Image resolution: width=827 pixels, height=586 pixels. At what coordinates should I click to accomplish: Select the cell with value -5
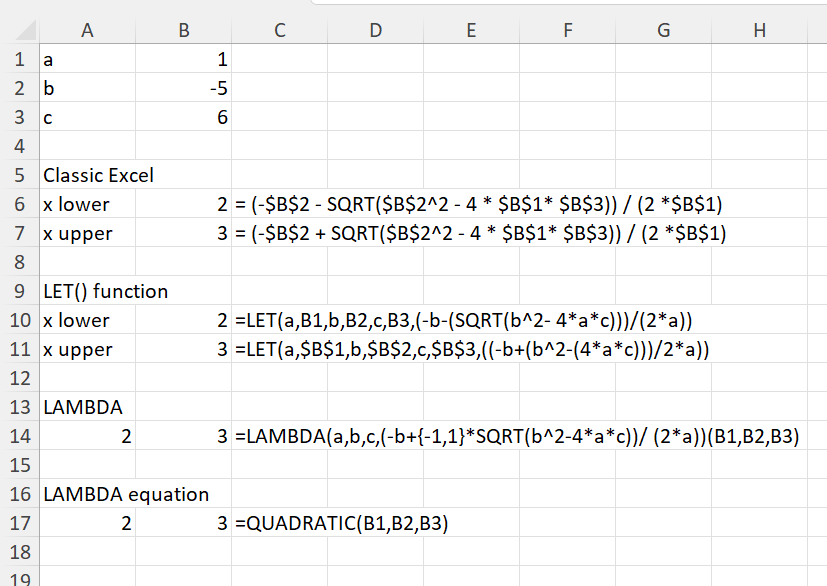tap(184, 89)
